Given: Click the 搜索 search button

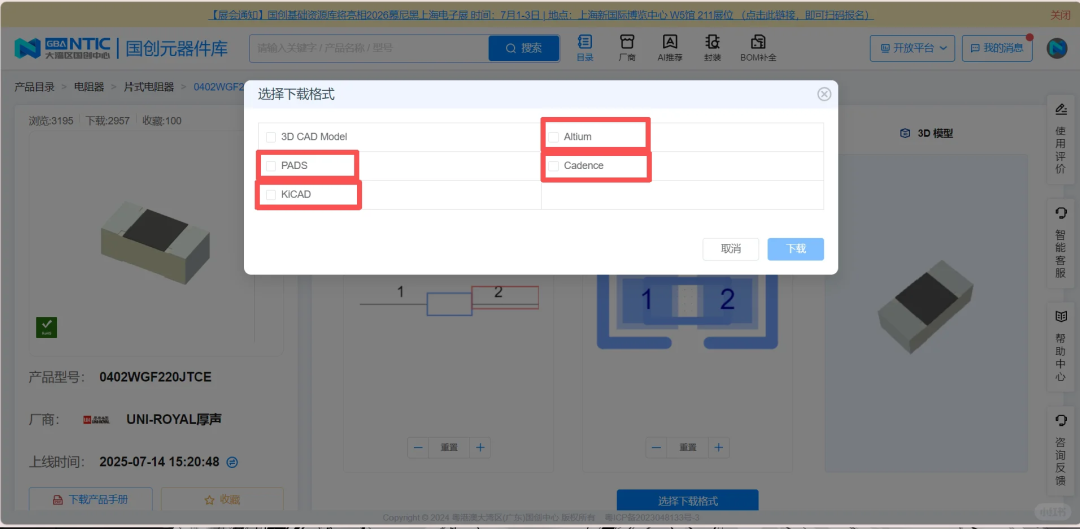Looking at the screenshot, I should click(x=524, y=48).
